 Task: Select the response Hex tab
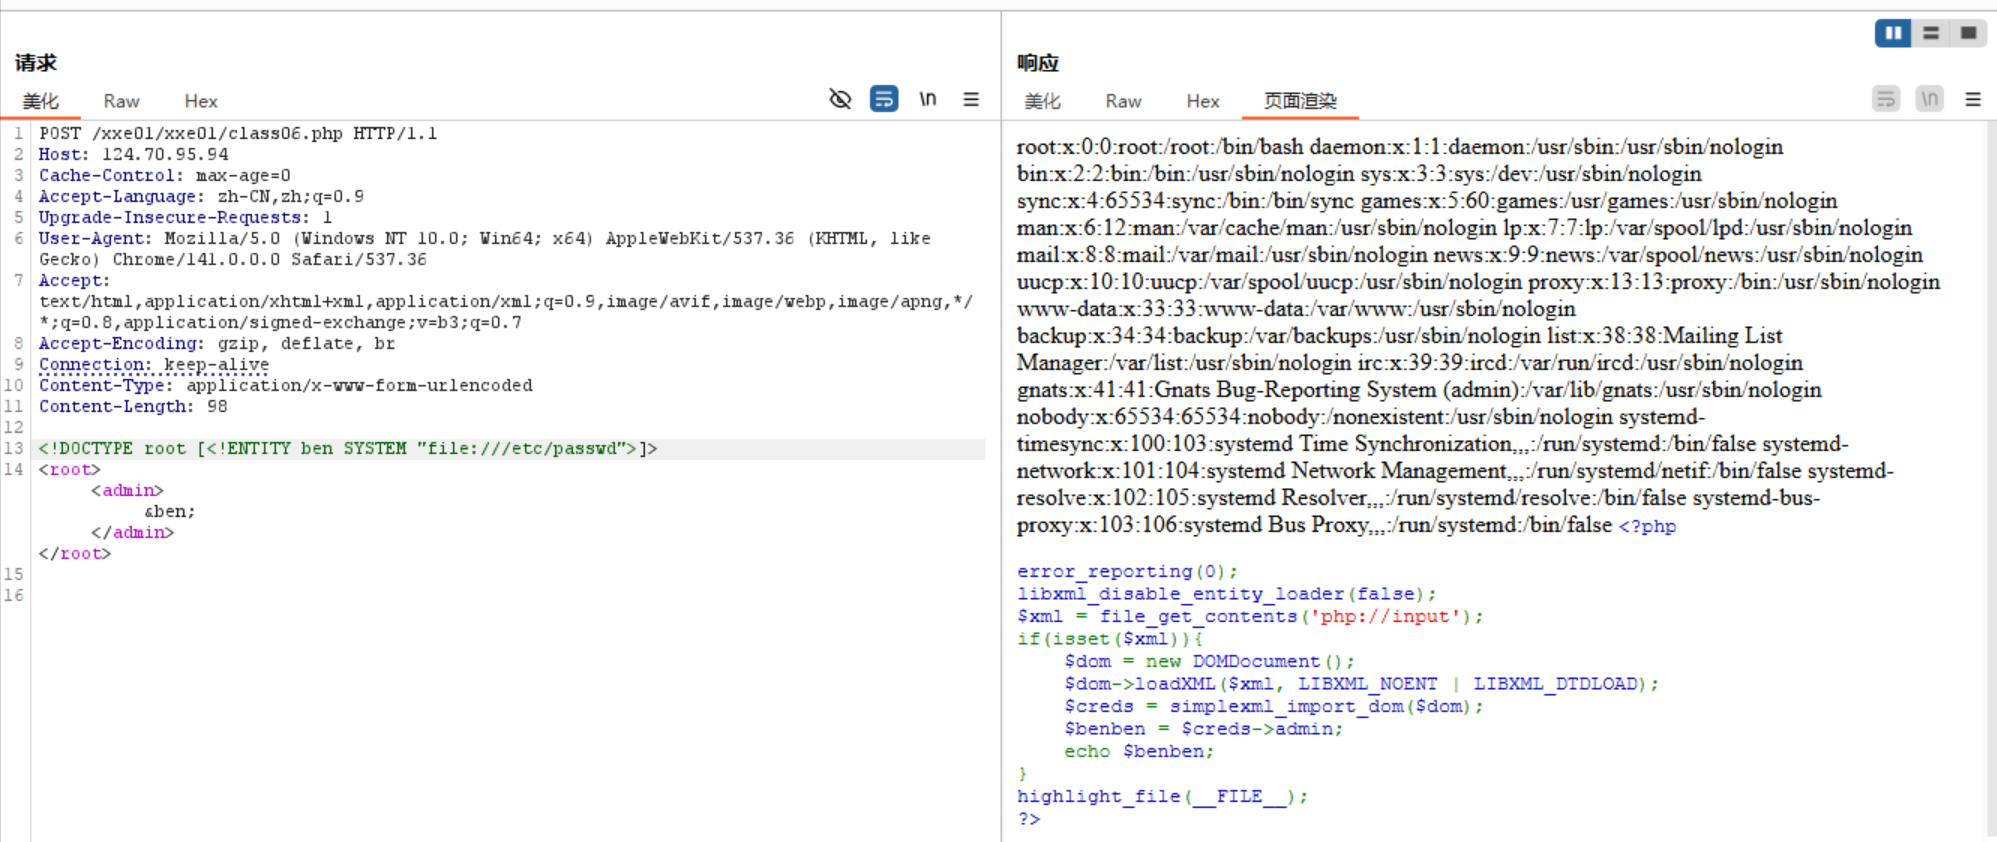pos(1203,101)
